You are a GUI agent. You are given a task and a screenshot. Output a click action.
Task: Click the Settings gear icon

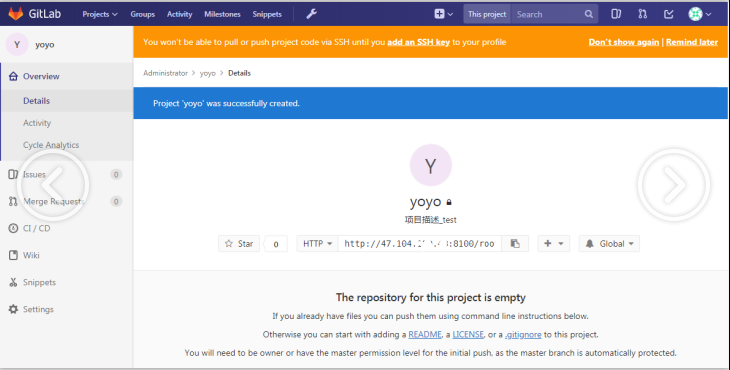pos(13,309)
